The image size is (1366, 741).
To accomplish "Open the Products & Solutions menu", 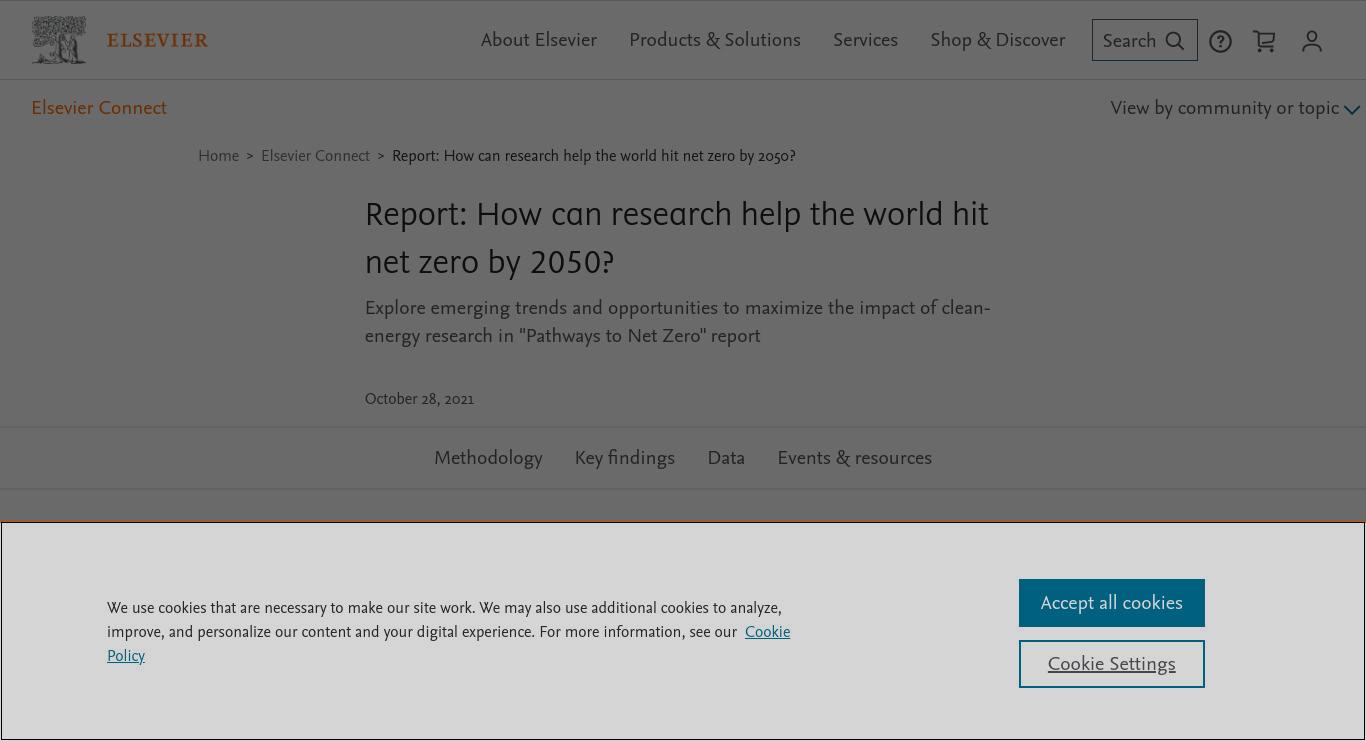I will 715,40.
